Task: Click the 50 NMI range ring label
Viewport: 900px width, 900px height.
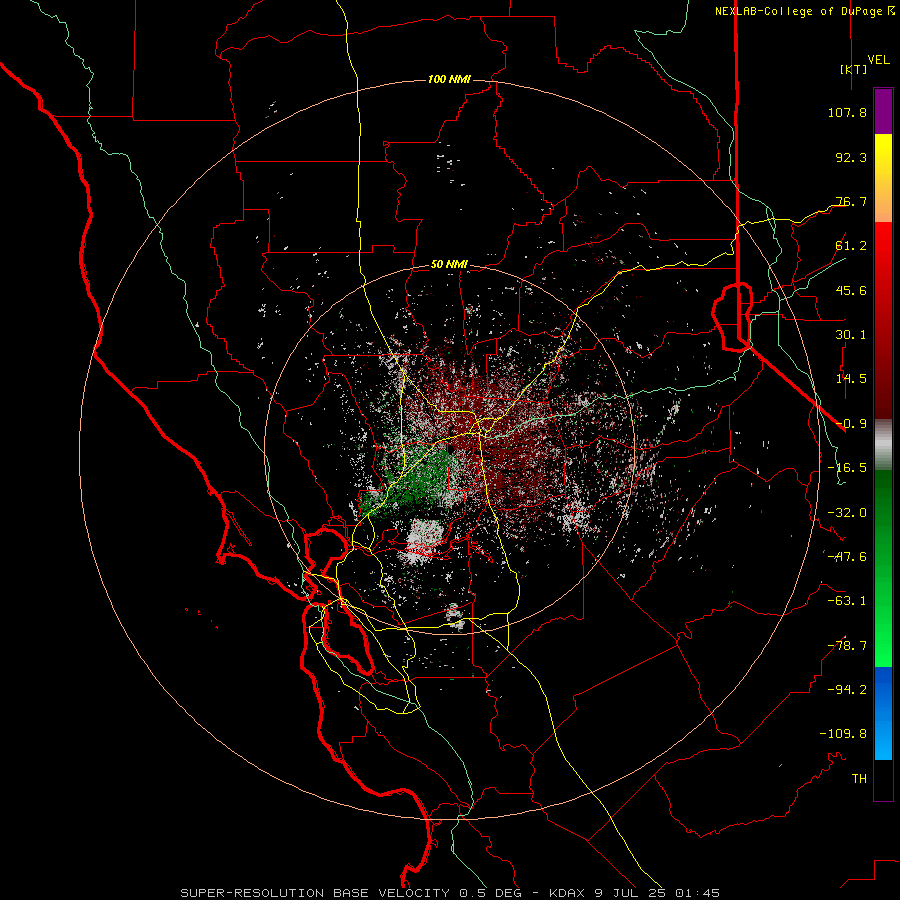Action: point(449,265)
